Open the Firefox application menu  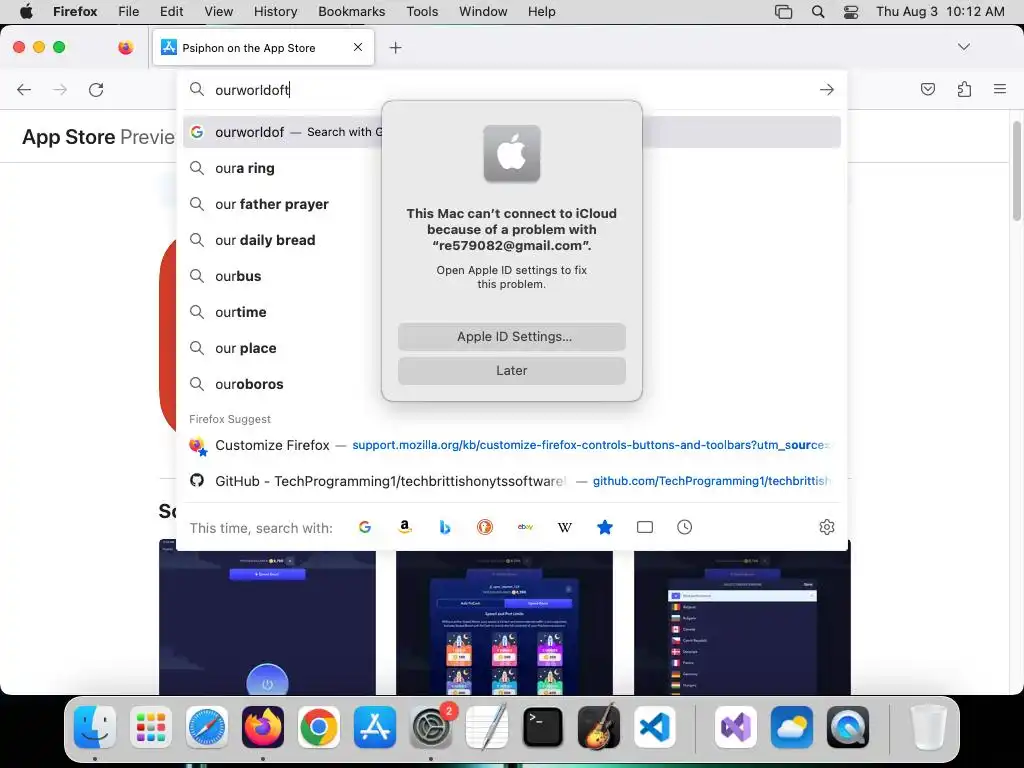pos(75,11)
